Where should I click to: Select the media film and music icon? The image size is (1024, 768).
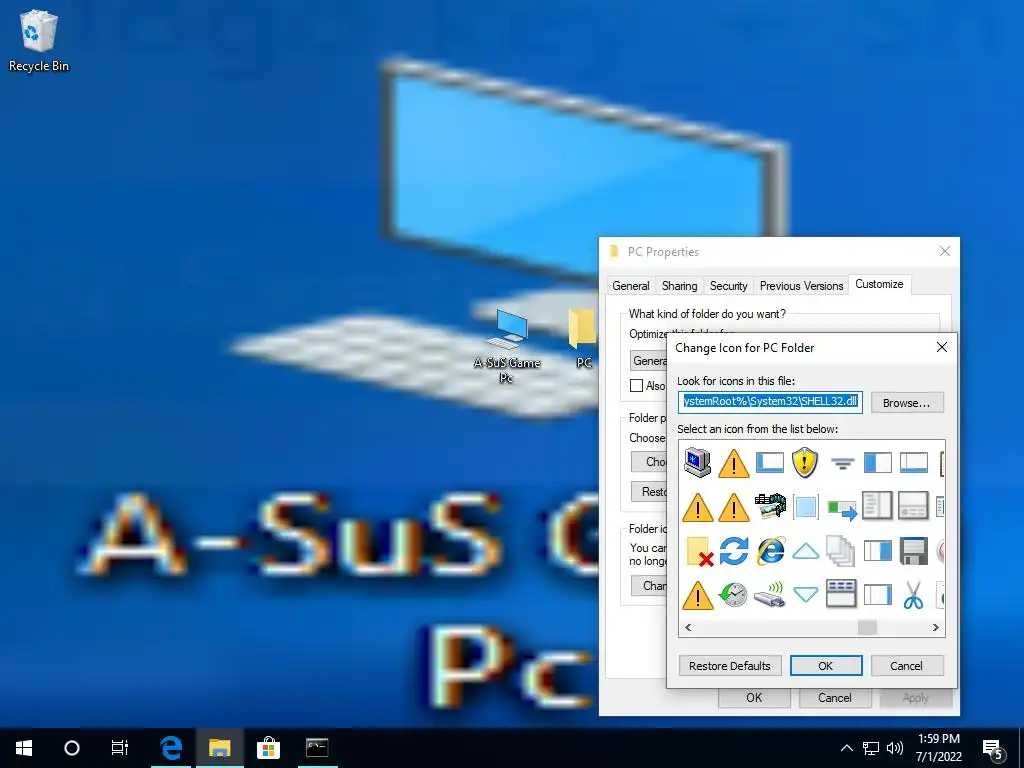[770, 507]
